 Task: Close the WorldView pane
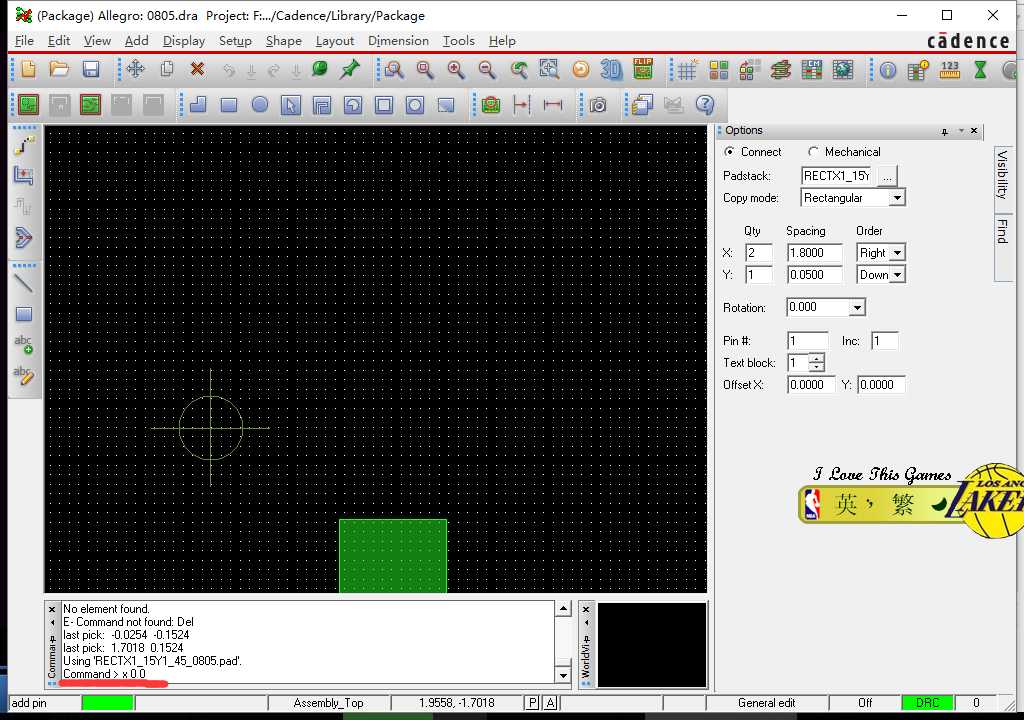point(586,609)
